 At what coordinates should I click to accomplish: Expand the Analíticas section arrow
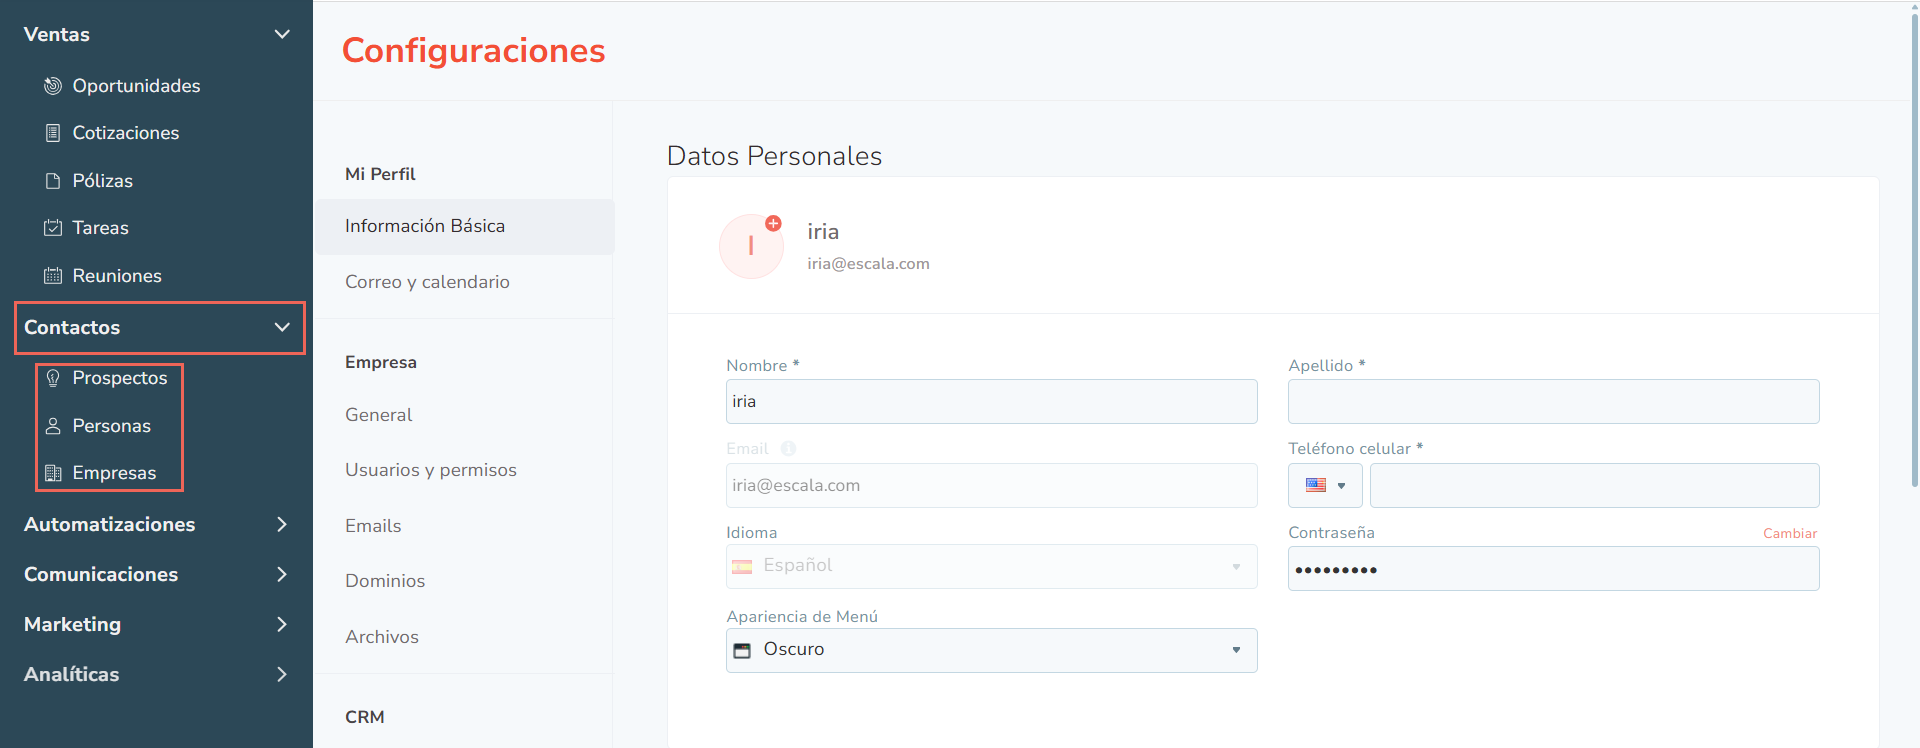point(282,674)
